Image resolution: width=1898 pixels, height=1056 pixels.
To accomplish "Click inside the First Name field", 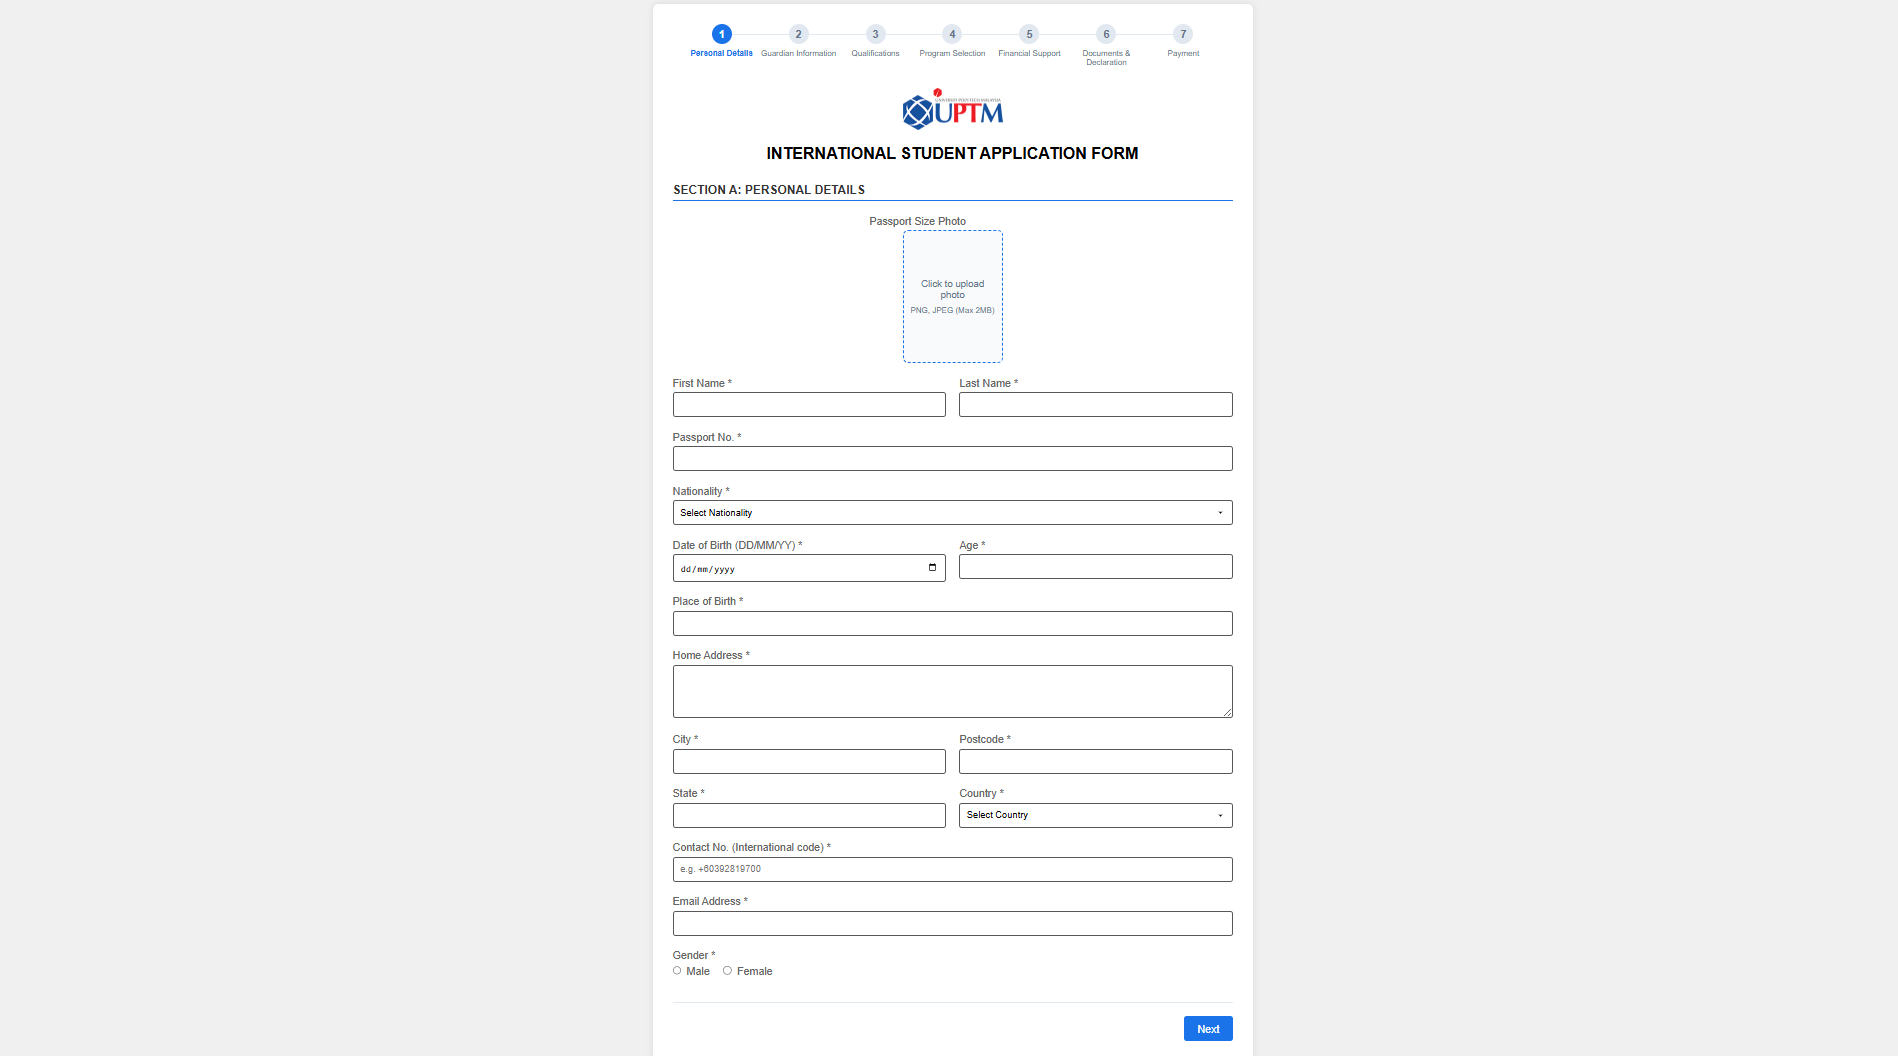I will tap(808, 404).
